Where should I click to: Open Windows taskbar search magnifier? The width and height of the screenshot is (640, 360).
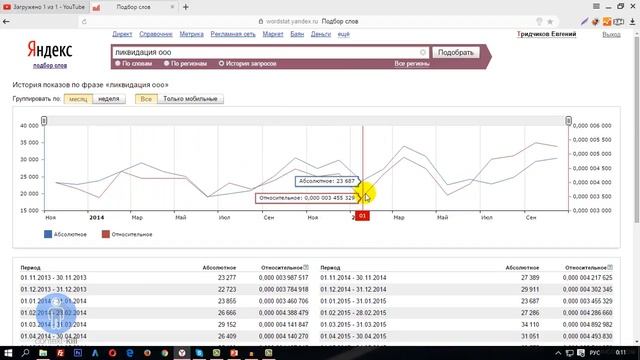point(25,353)
